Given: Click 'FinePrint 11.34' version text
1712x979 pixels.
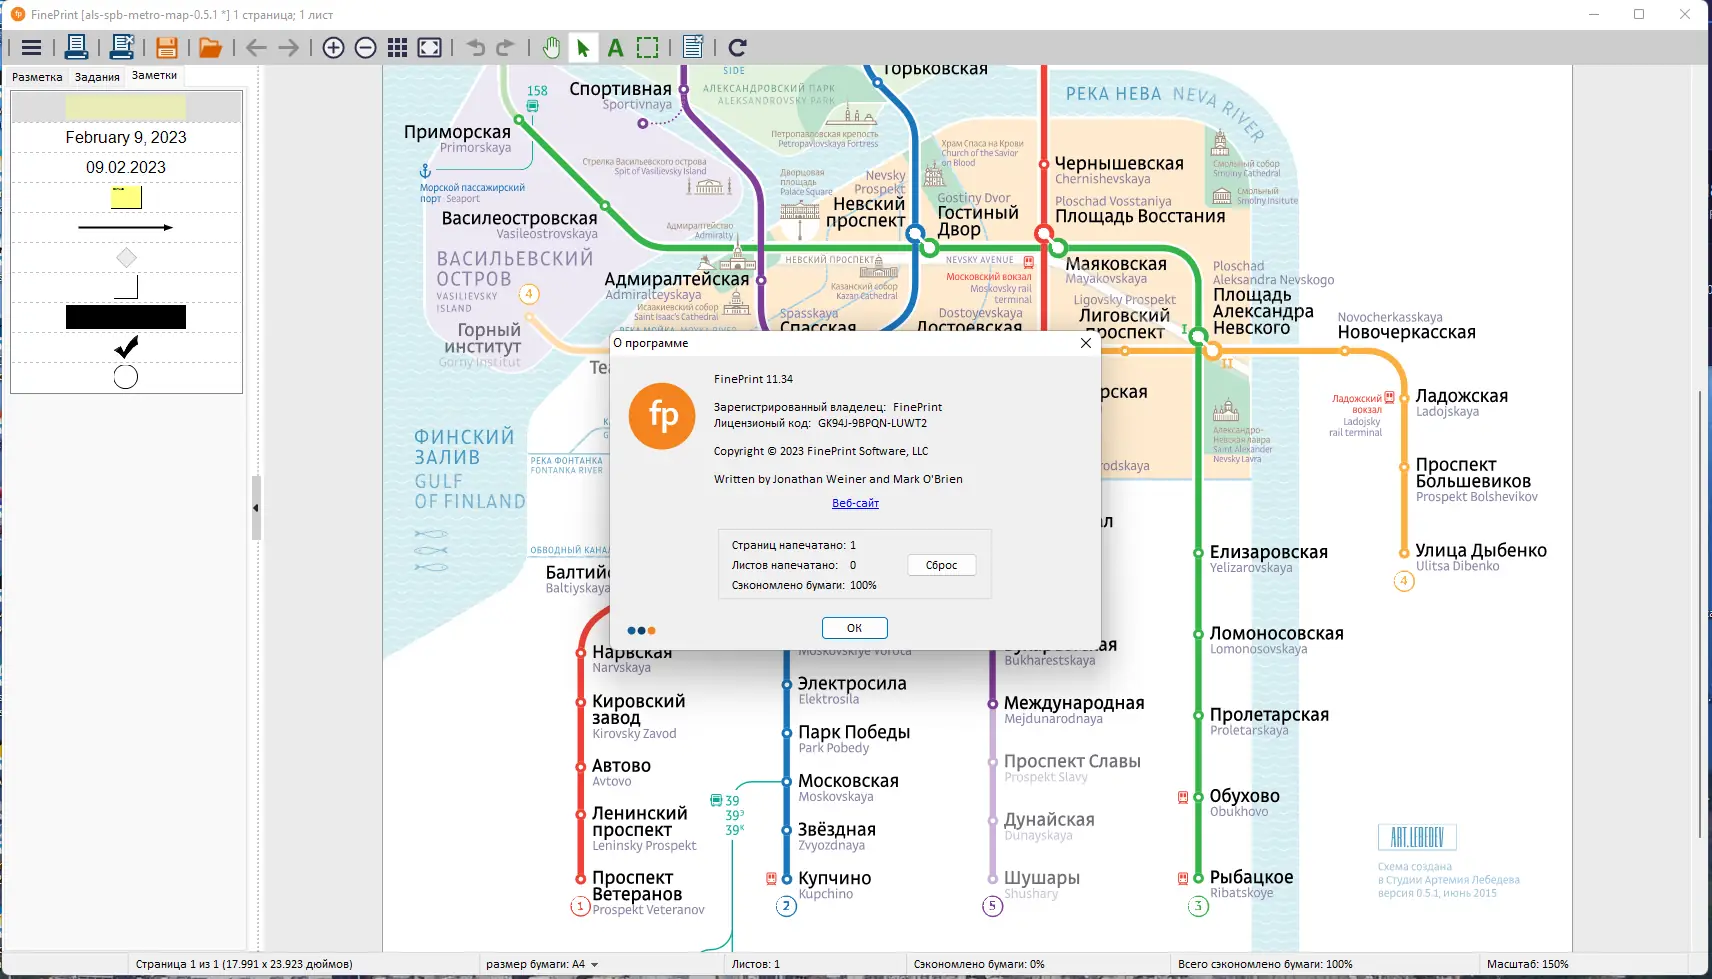Looking at the screenshot, I should pos(753,379).
